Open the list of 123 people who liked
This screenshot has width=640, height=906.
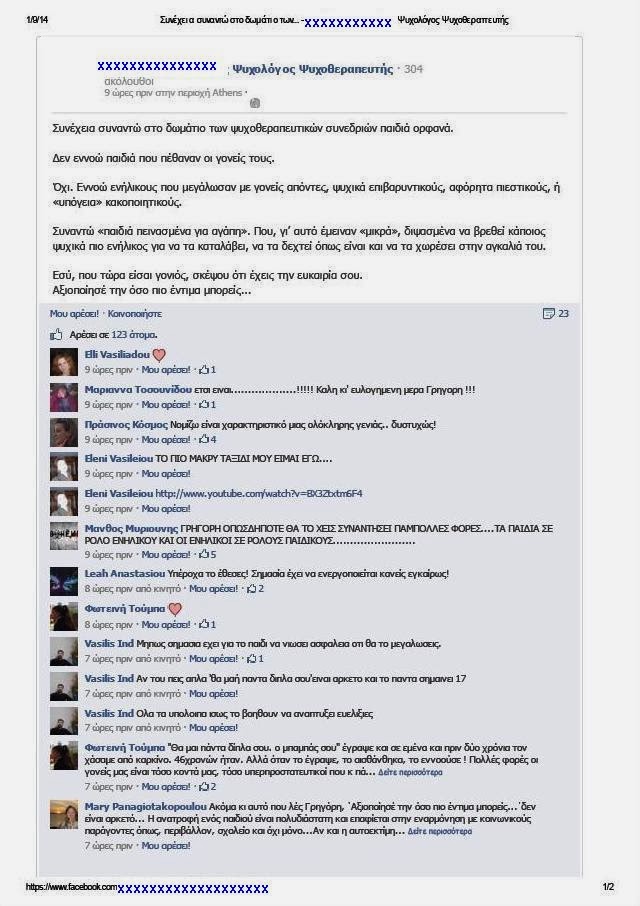[x=134, y=335]
